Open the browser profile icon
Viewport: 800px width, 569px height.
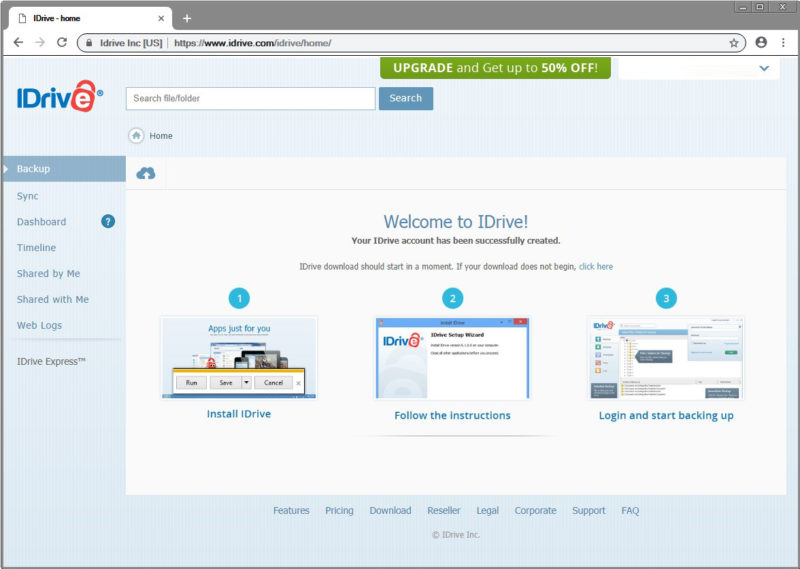(x=761, y=42)
